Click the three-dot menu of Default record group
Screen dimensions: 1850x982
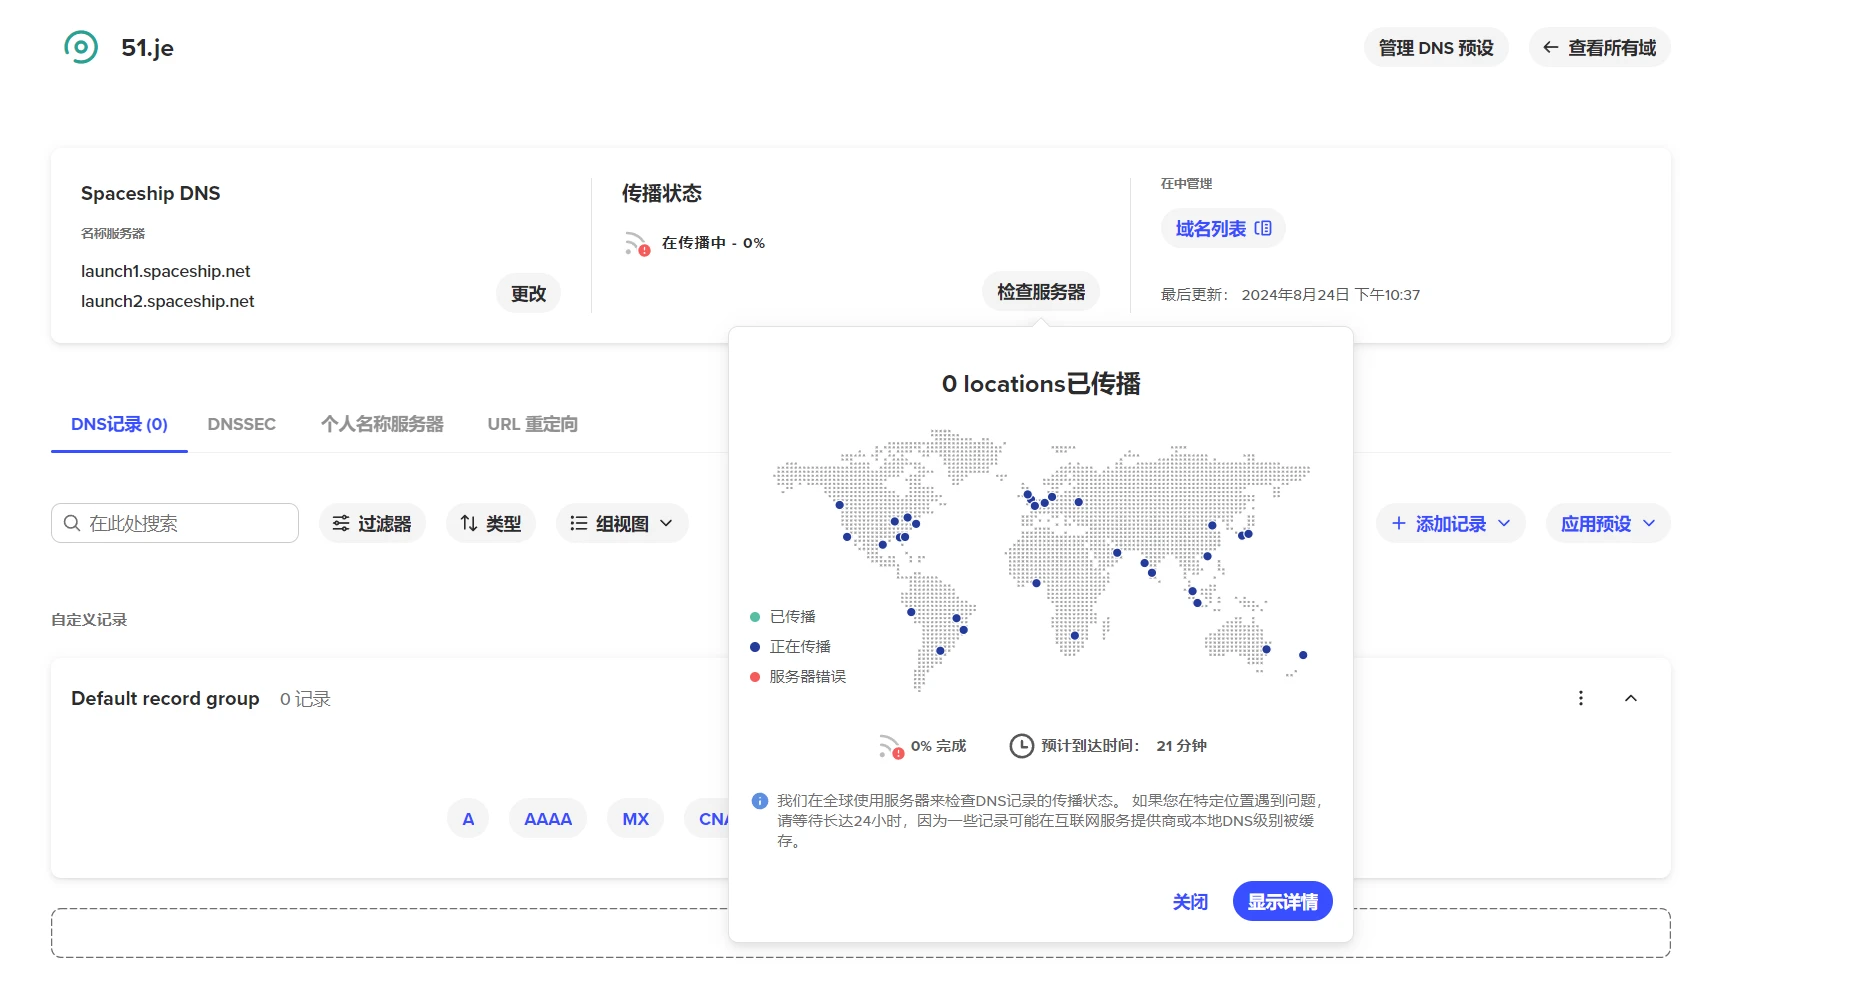(1580, 698)
